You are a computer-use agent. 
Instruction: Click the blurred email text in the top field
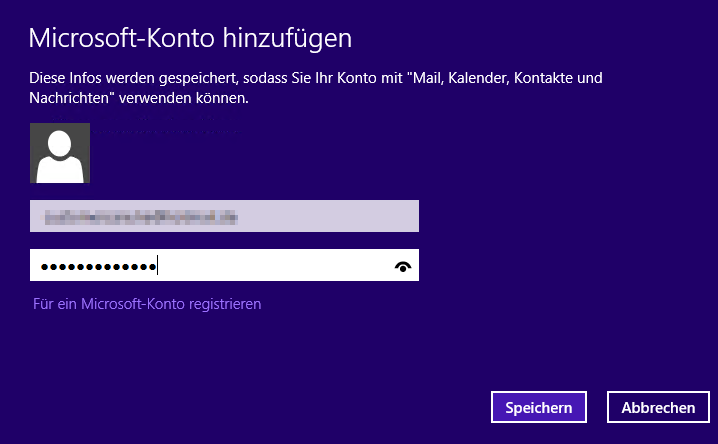tap(139, 217)
